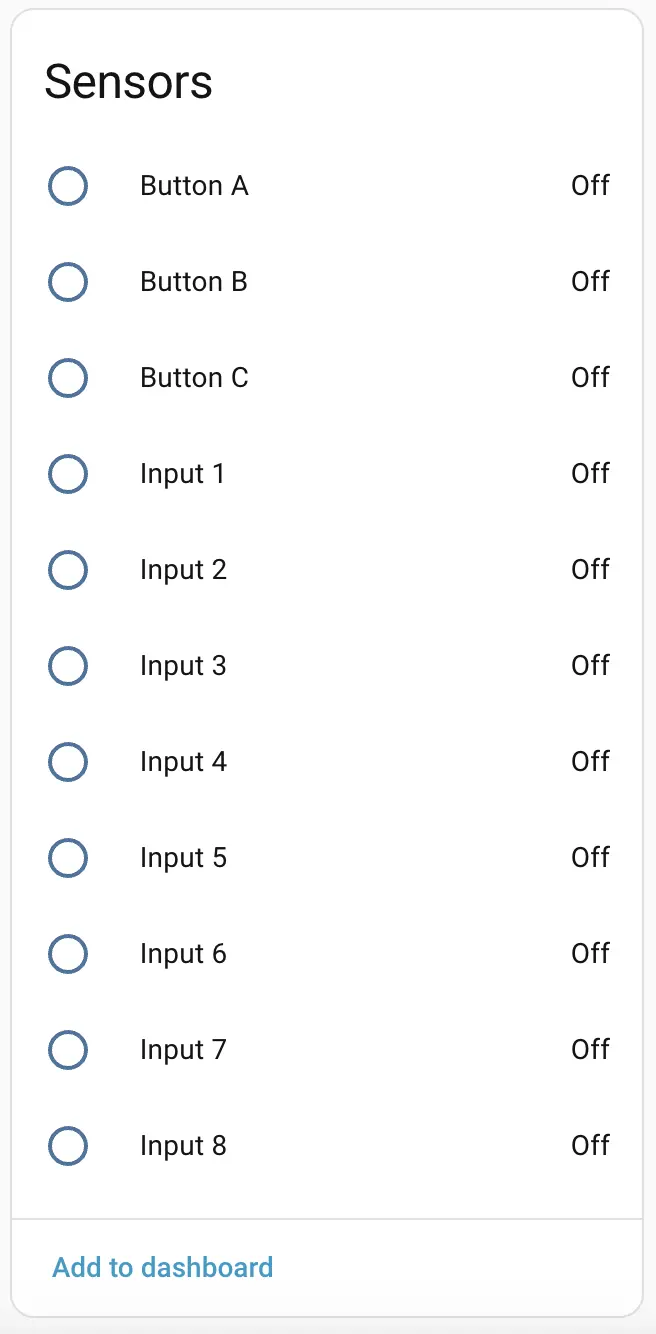This screenshot has width=656, height=1334.
Task: Click the circle icon beside Input 6
Action: click(68, 954)
